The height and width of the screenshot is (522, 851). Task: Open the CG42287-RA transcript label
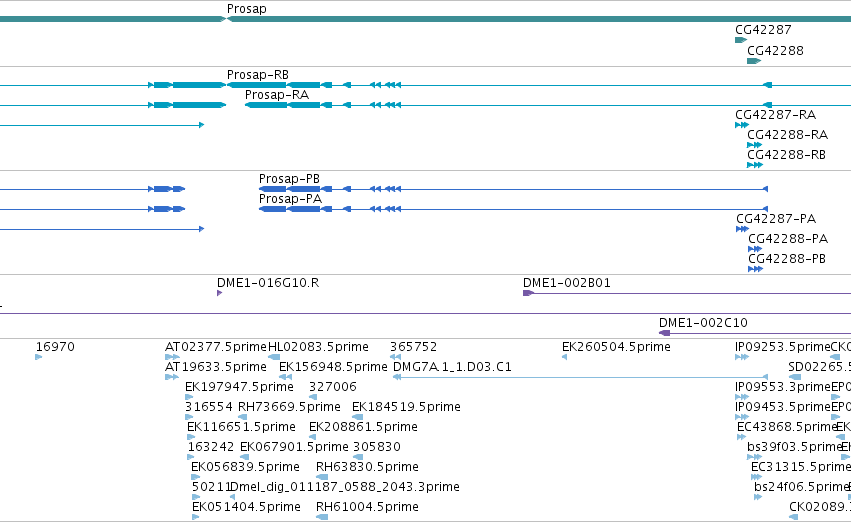click(776, 115)
